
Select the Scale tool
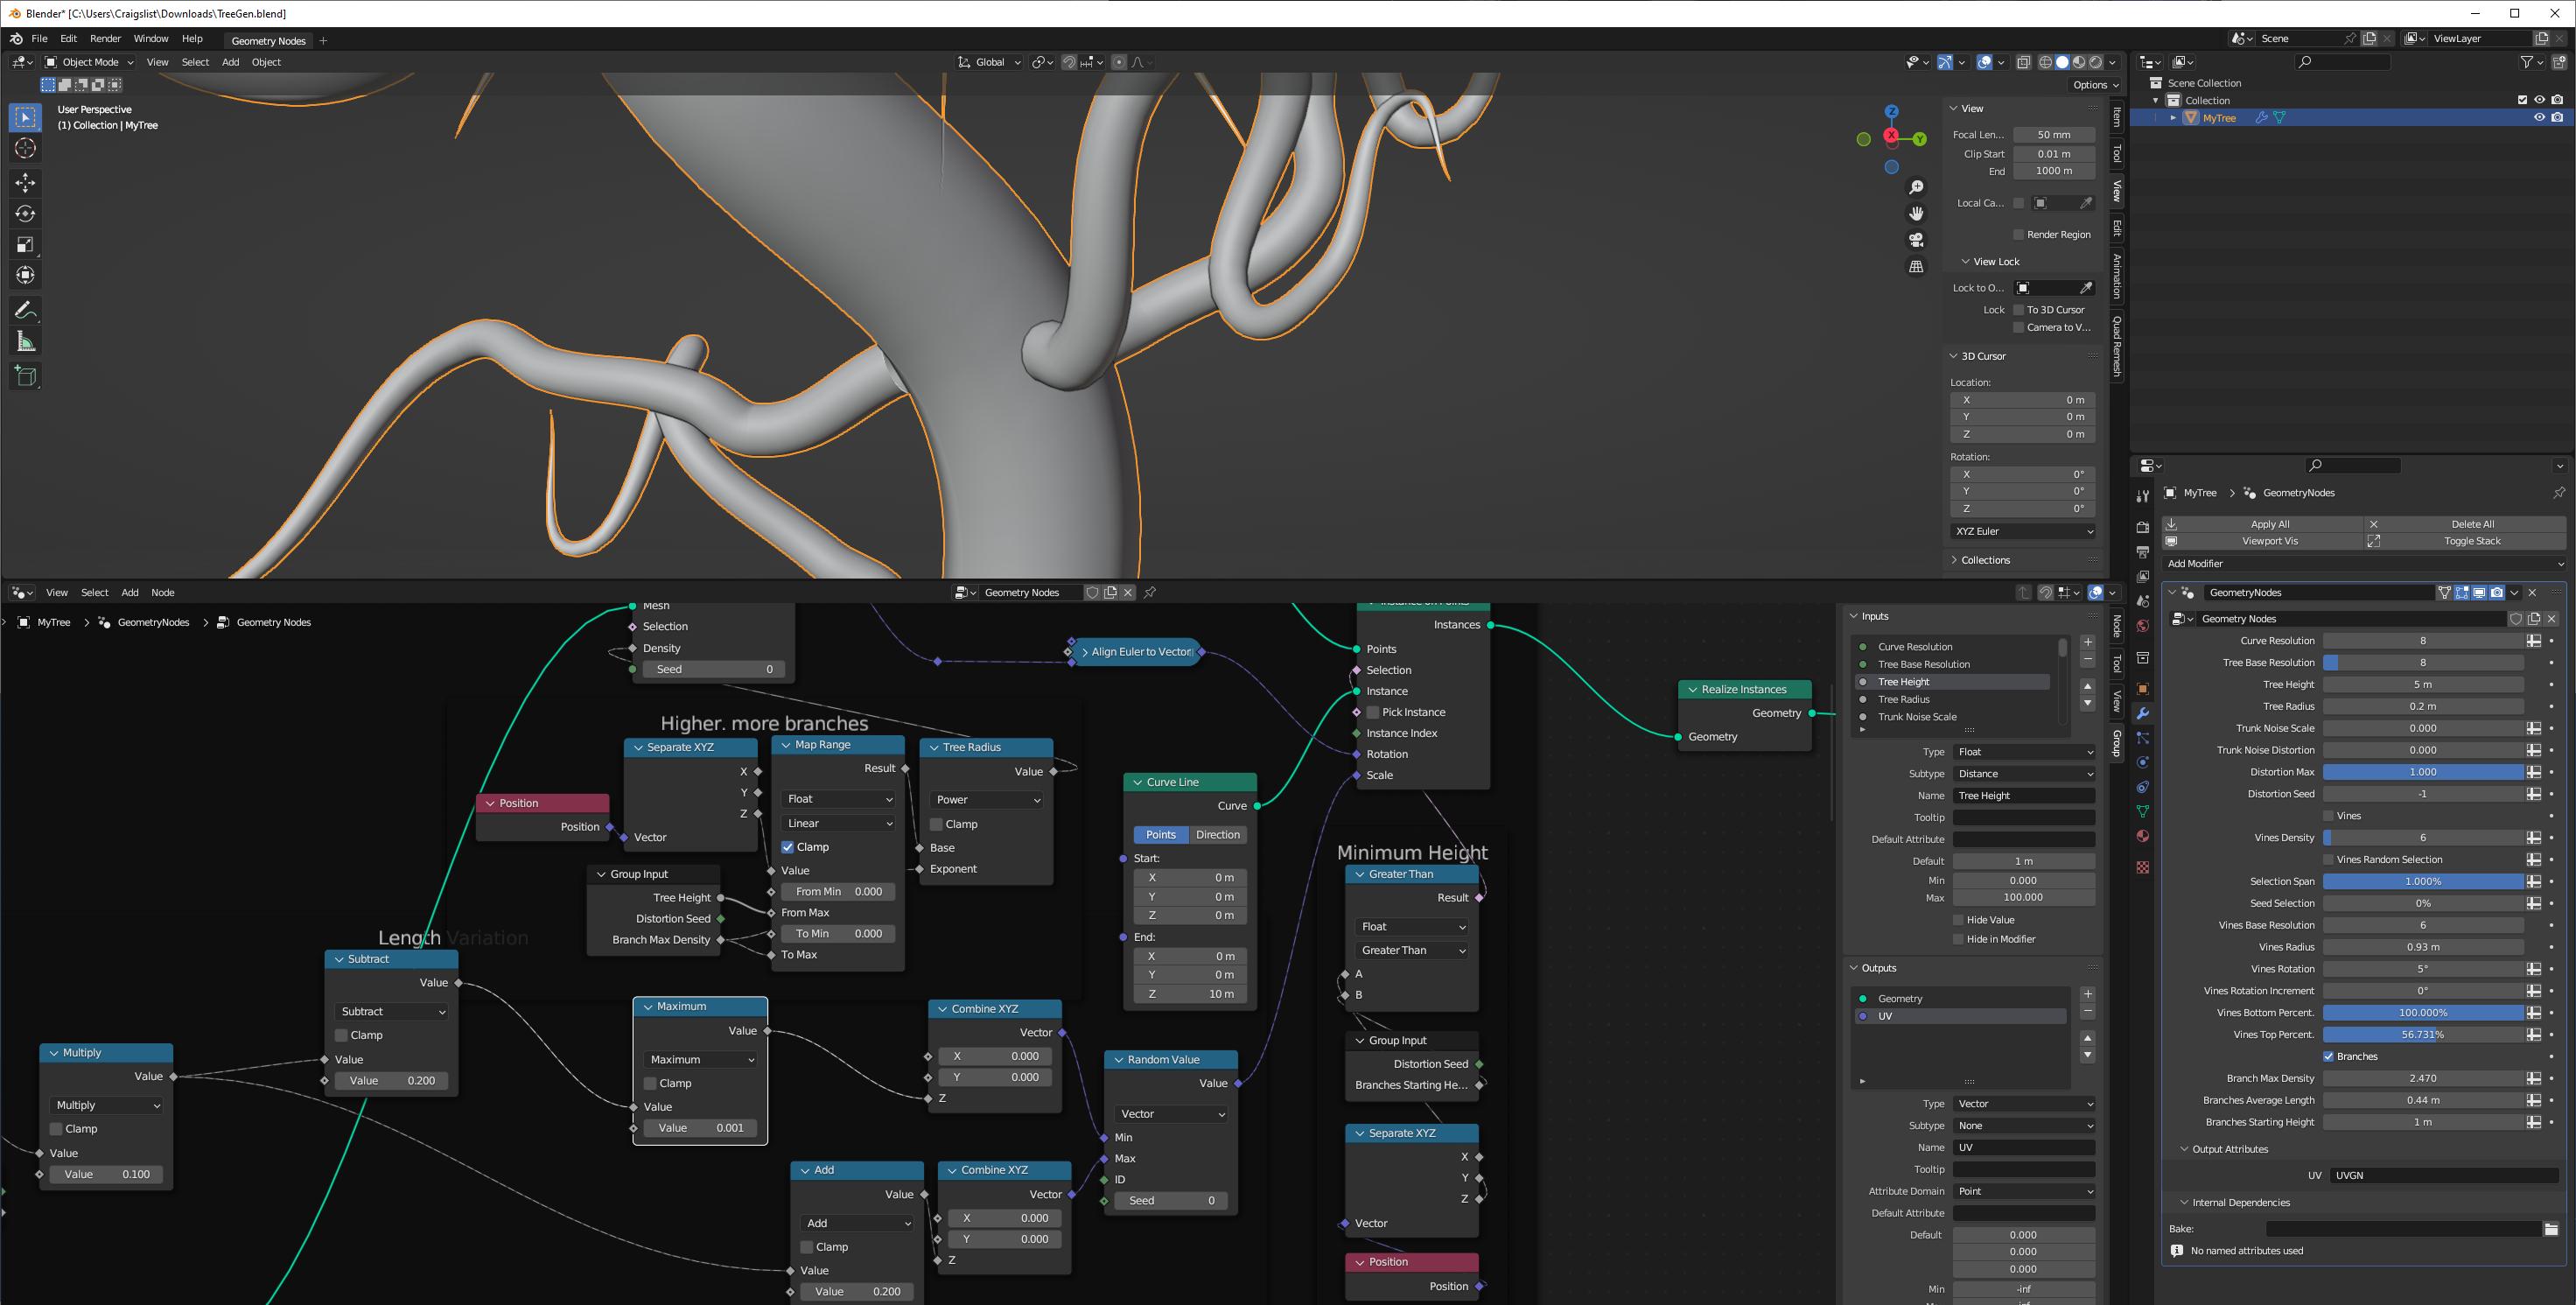tap(26, 244)
